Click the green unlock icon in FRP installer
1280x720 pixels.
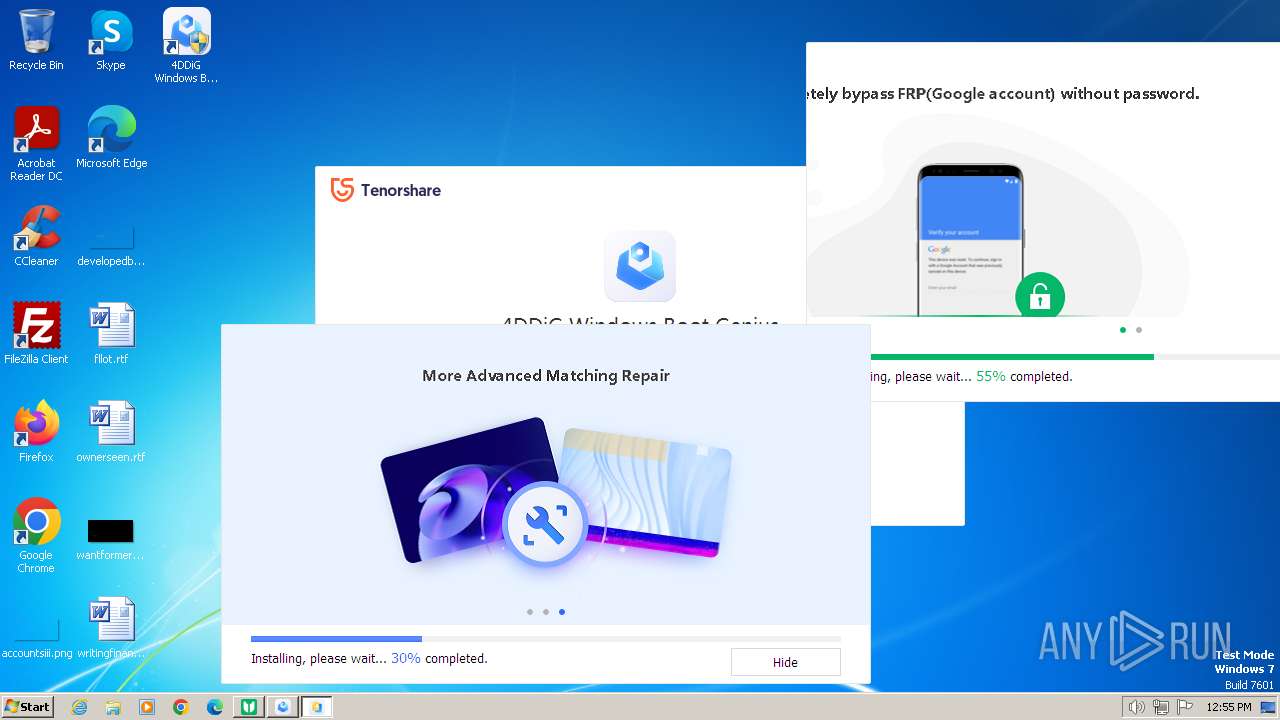coord(1040,296)
